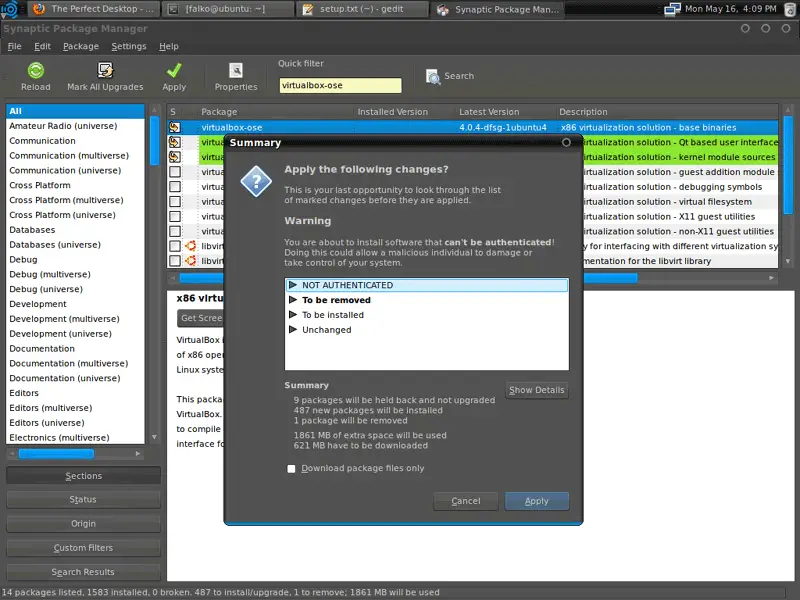
Task: Open the File menu
Action: [14, 46]
